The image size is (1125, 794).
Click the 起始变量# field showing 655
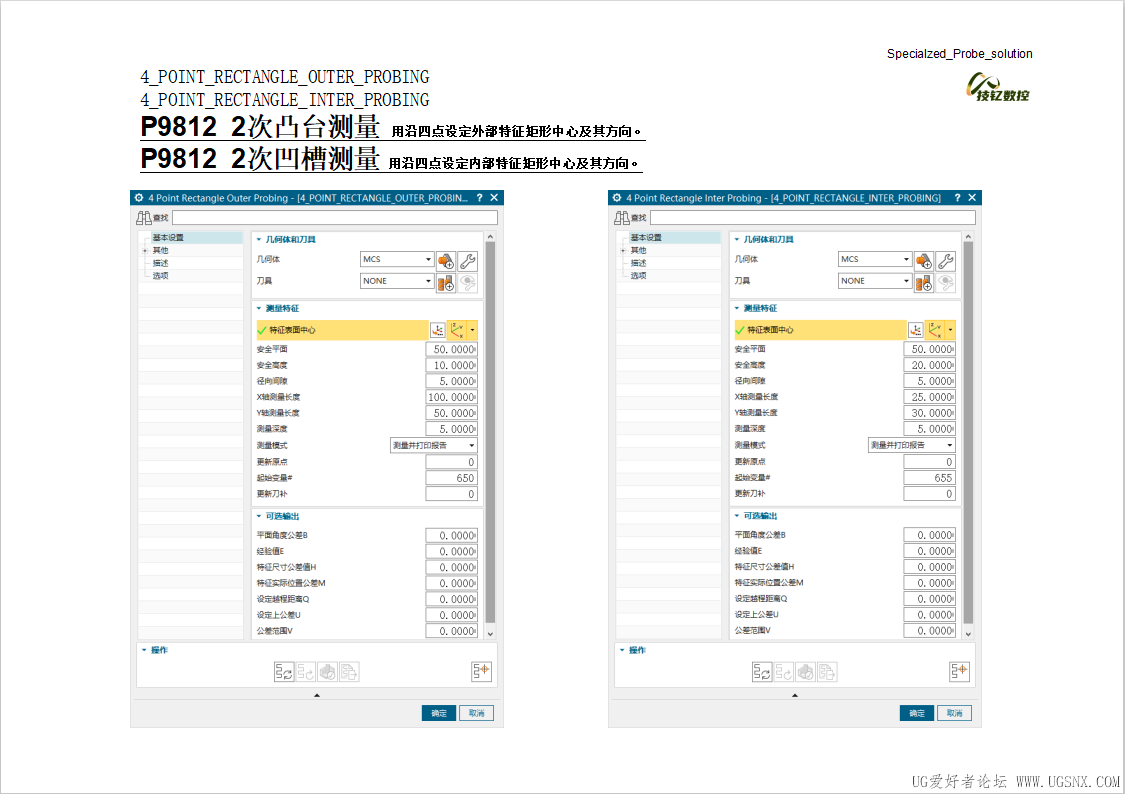coord(929,478)
